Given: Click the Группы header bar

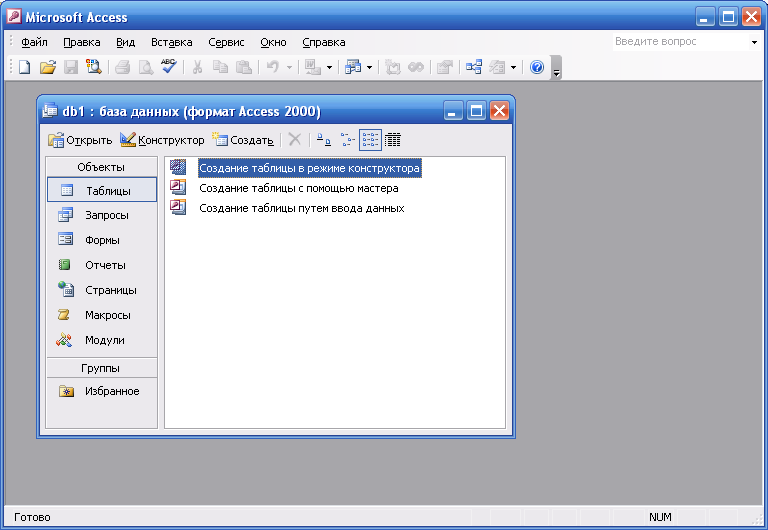Looking at the screenshot, I should pyautogui.click(x=102, y=368).
